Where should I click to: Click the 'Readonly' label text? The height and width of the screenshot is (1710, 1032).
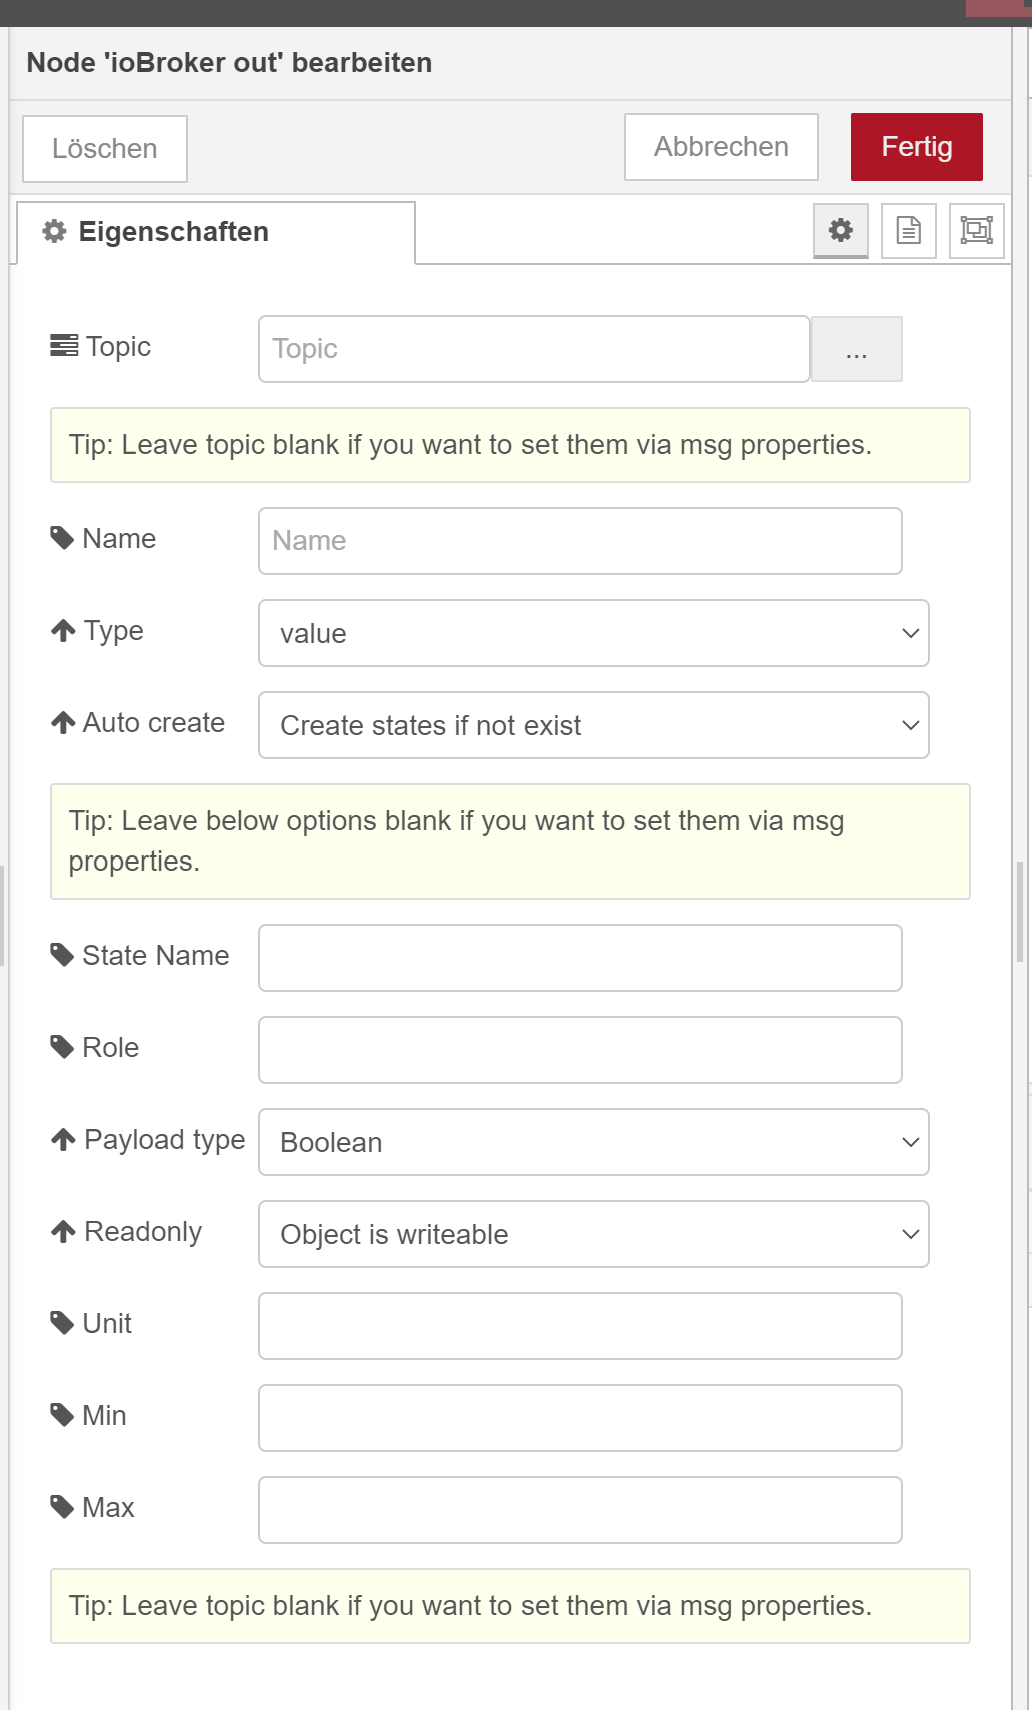click(x=143, y=1232)
